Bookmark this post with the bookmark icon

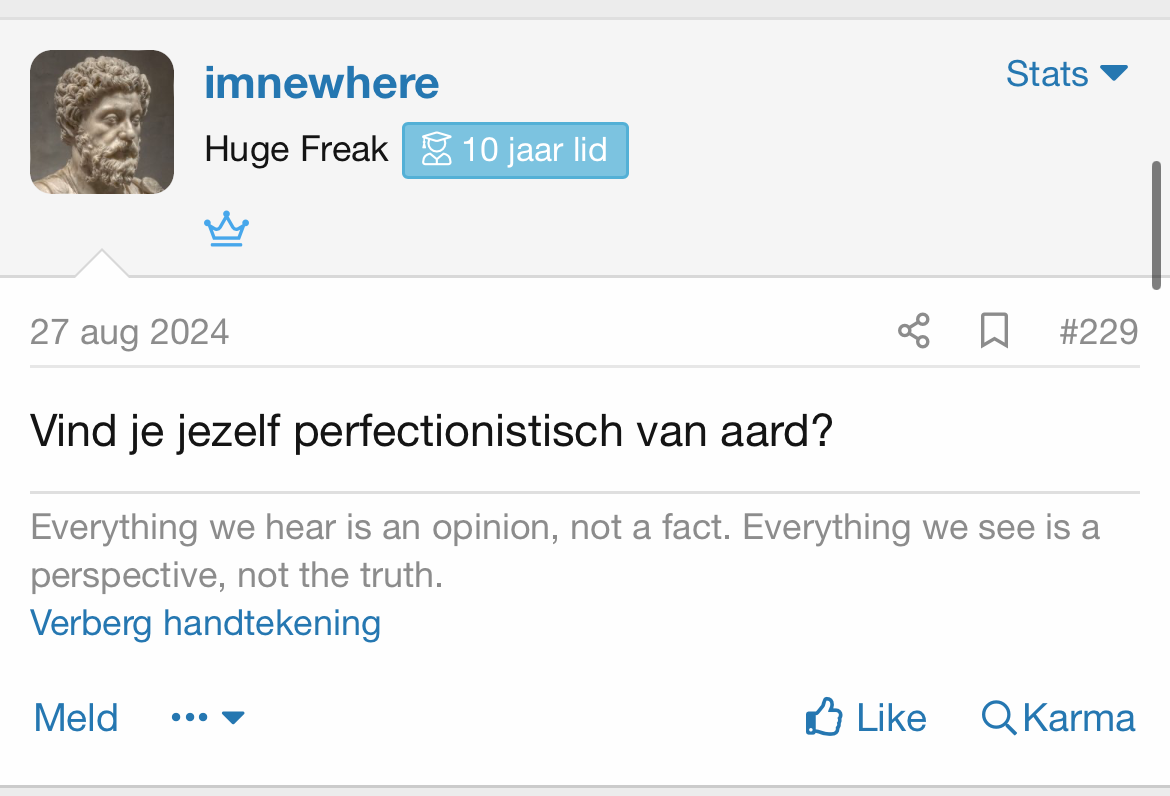(x=993, y=331)
